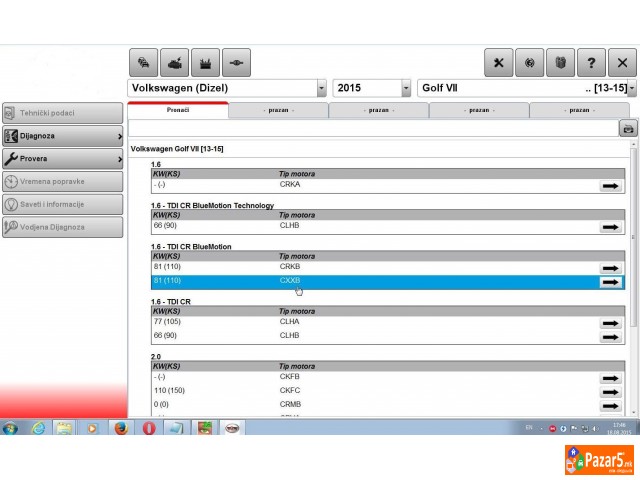The image size is (640, 480).
Task: Open the vehicle selection cars icon
Action: point(143,62)
